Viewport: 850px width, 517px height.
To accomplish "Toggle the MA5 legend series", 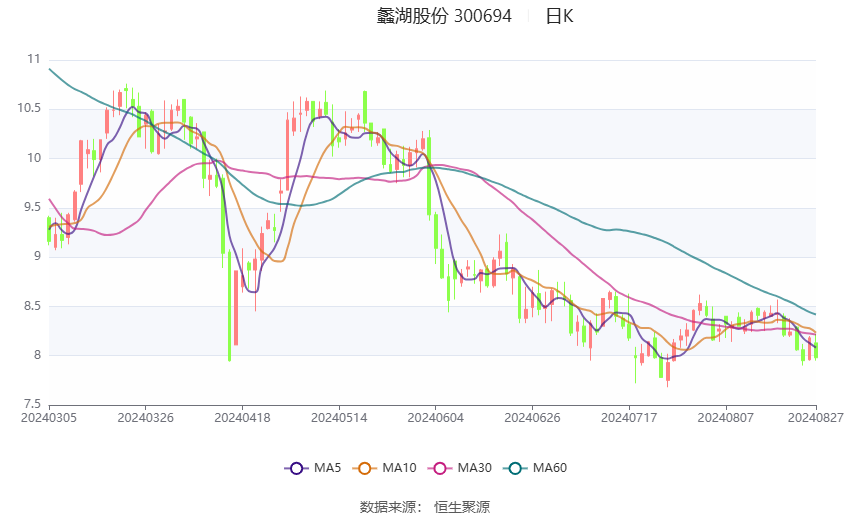I will coord(313,468).
